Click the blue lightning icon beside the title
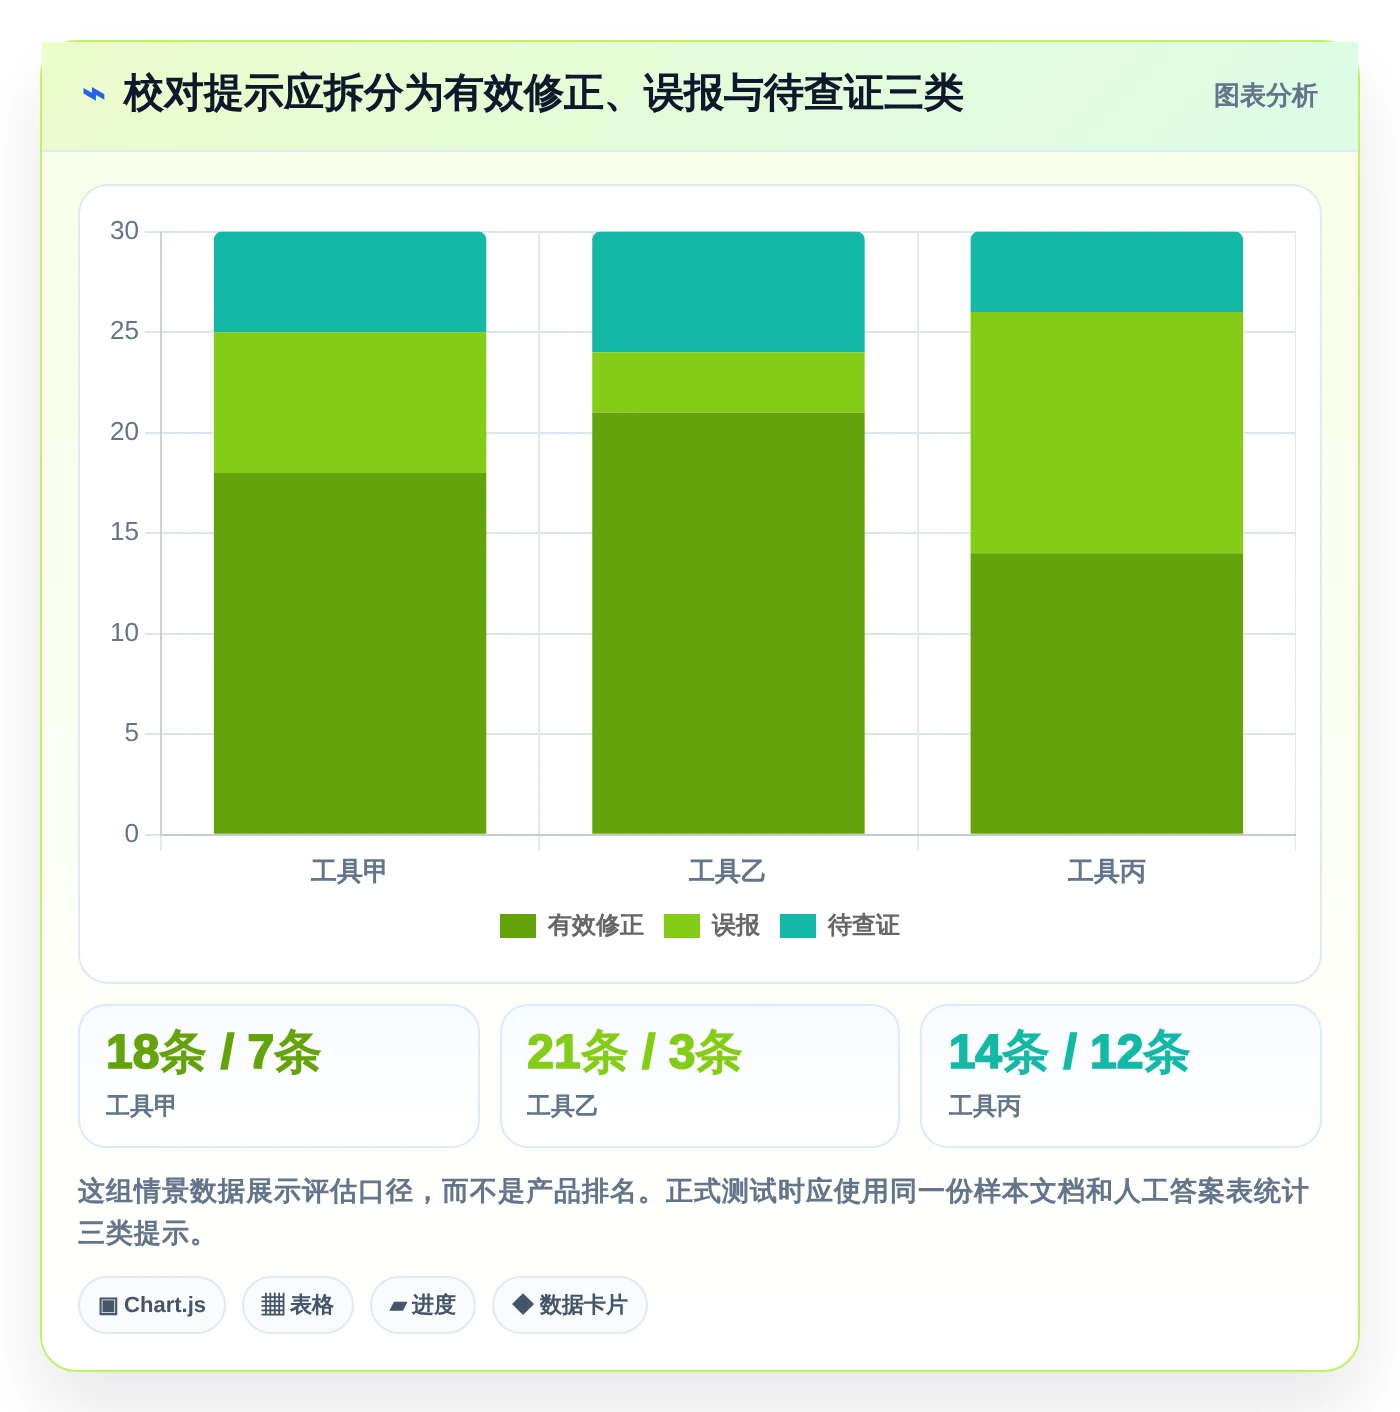 tap(93, 95)
